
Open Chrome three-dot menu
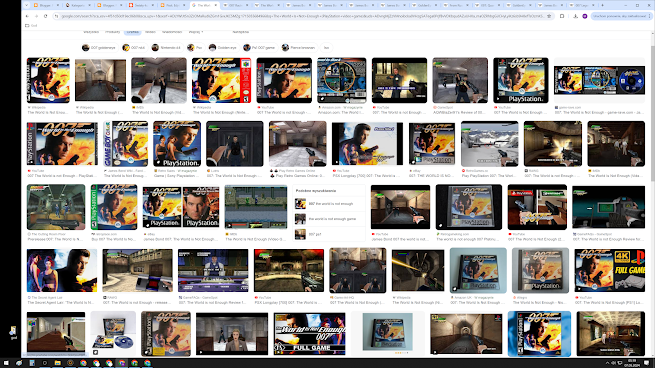pos(650,16)
